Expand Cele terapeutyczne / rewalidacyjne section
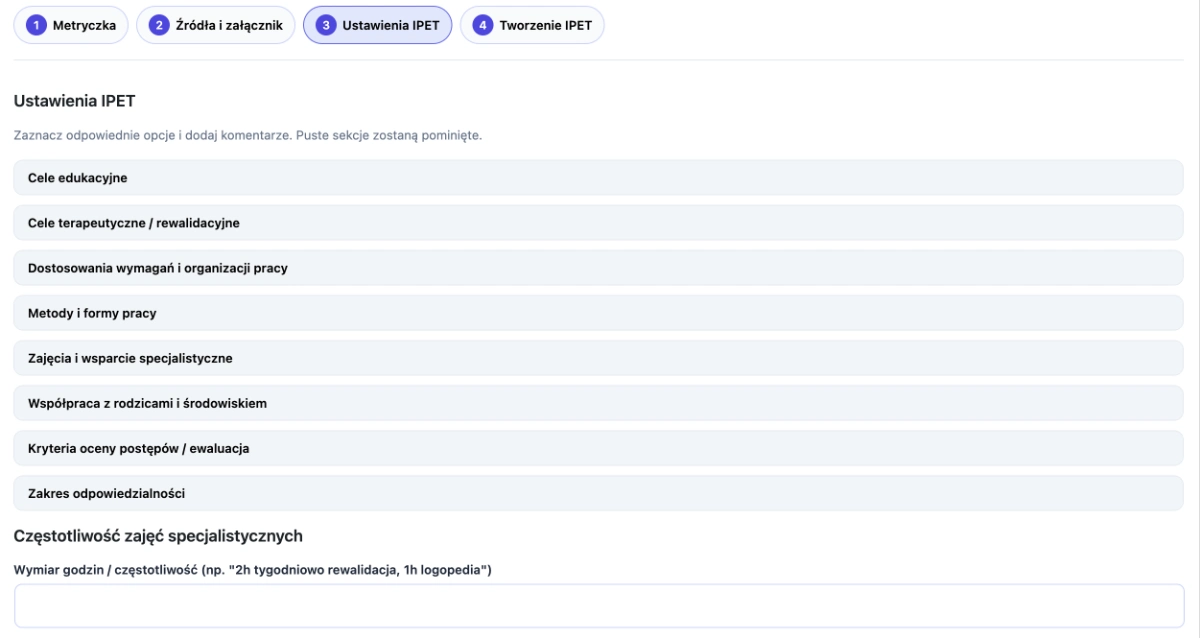Image resolution: width=1200 pixels, height=638 pixels. (x=598, y=223)
